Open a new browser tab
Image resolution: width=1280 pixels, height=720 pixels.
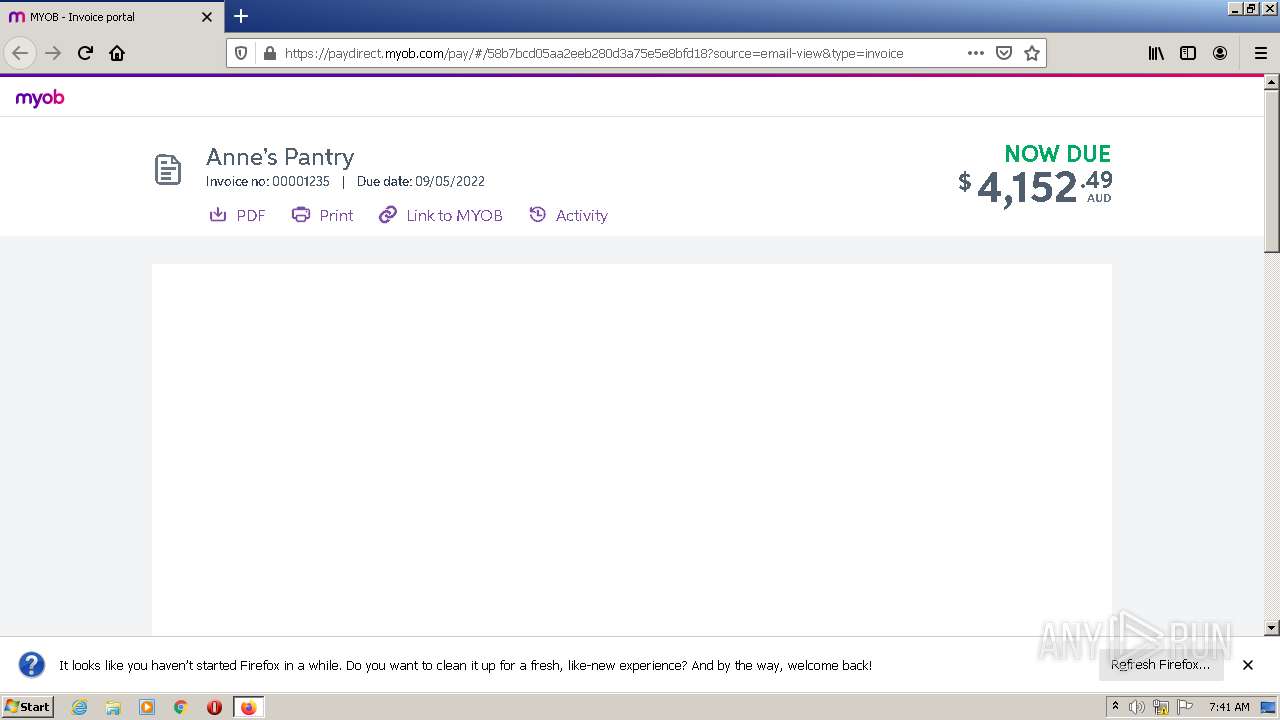coord(241,16)
